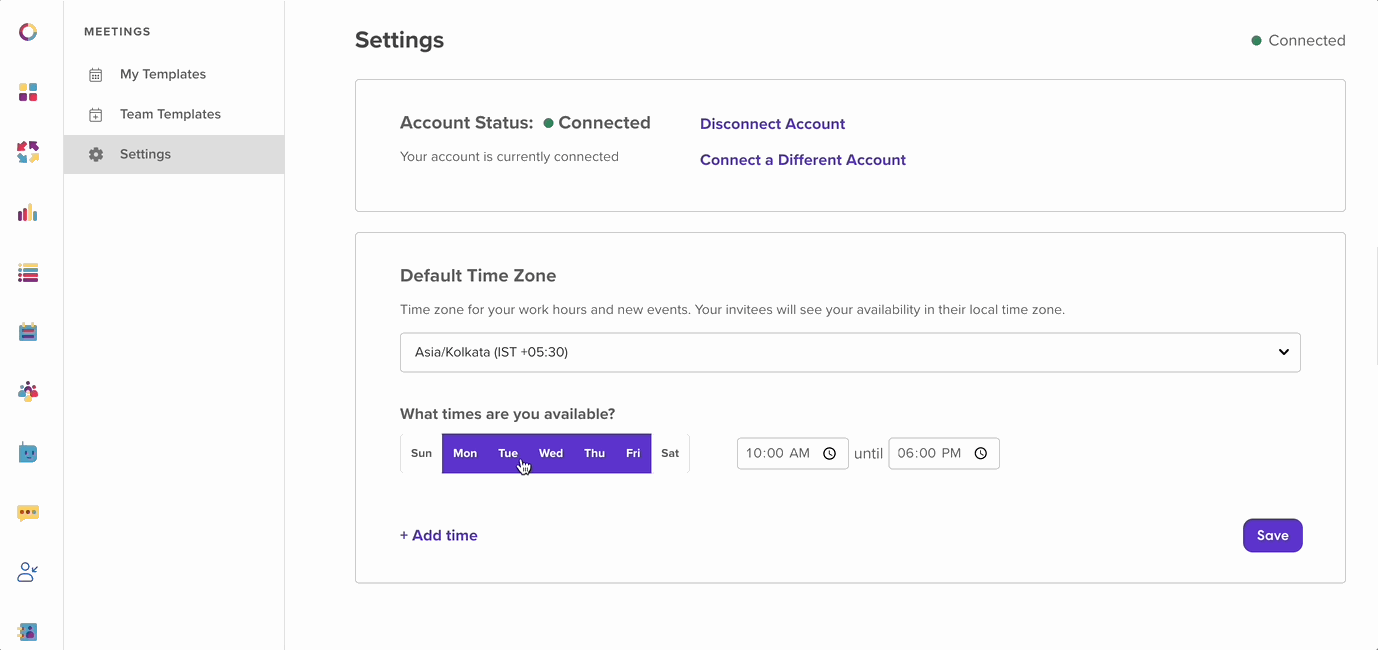Click the contact notebook icon at sidebar bottom
This screenshot has height=650, width=1378.
pyautogui.click(x=28, y=632)
